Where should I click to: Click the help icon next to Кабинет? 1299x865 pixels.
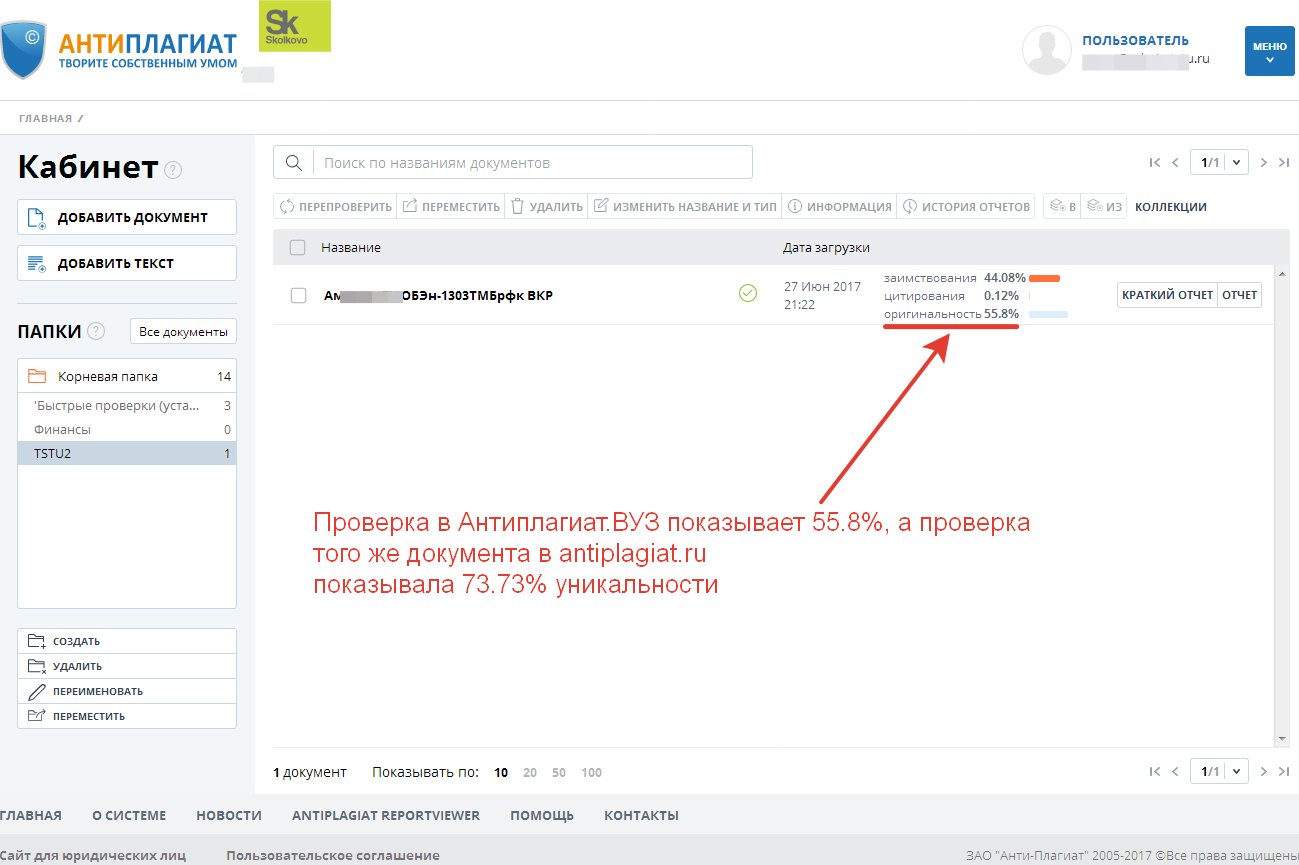(173, 170)
